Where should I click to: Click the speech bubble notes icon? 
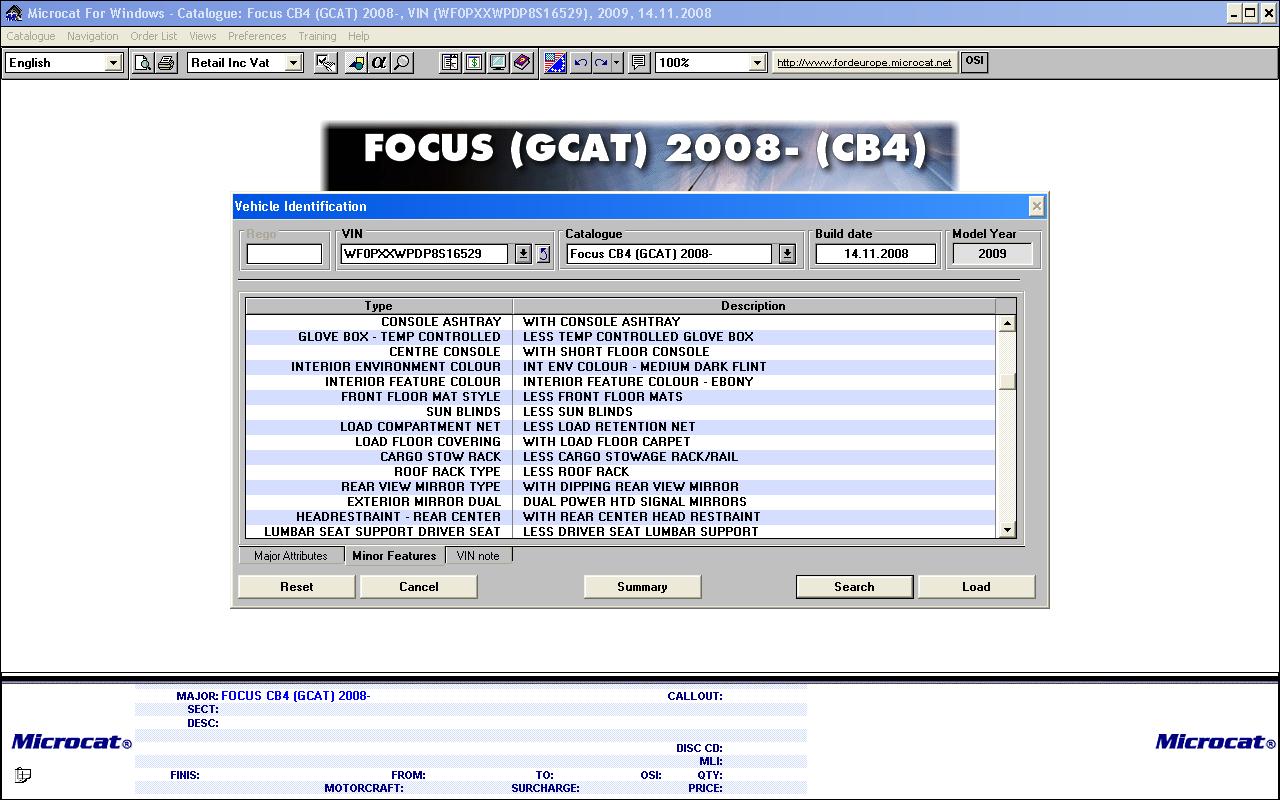639,63
